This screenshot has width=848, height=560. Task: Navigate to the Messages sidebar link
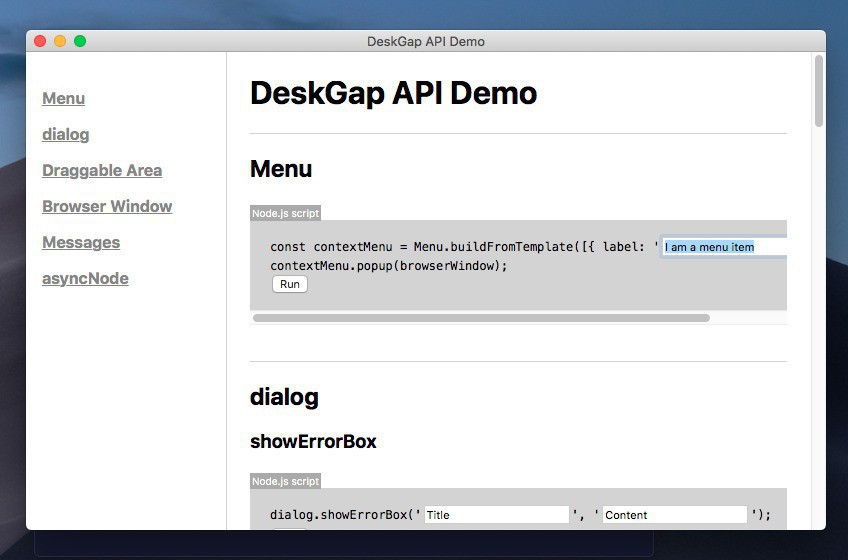(81, 242)
